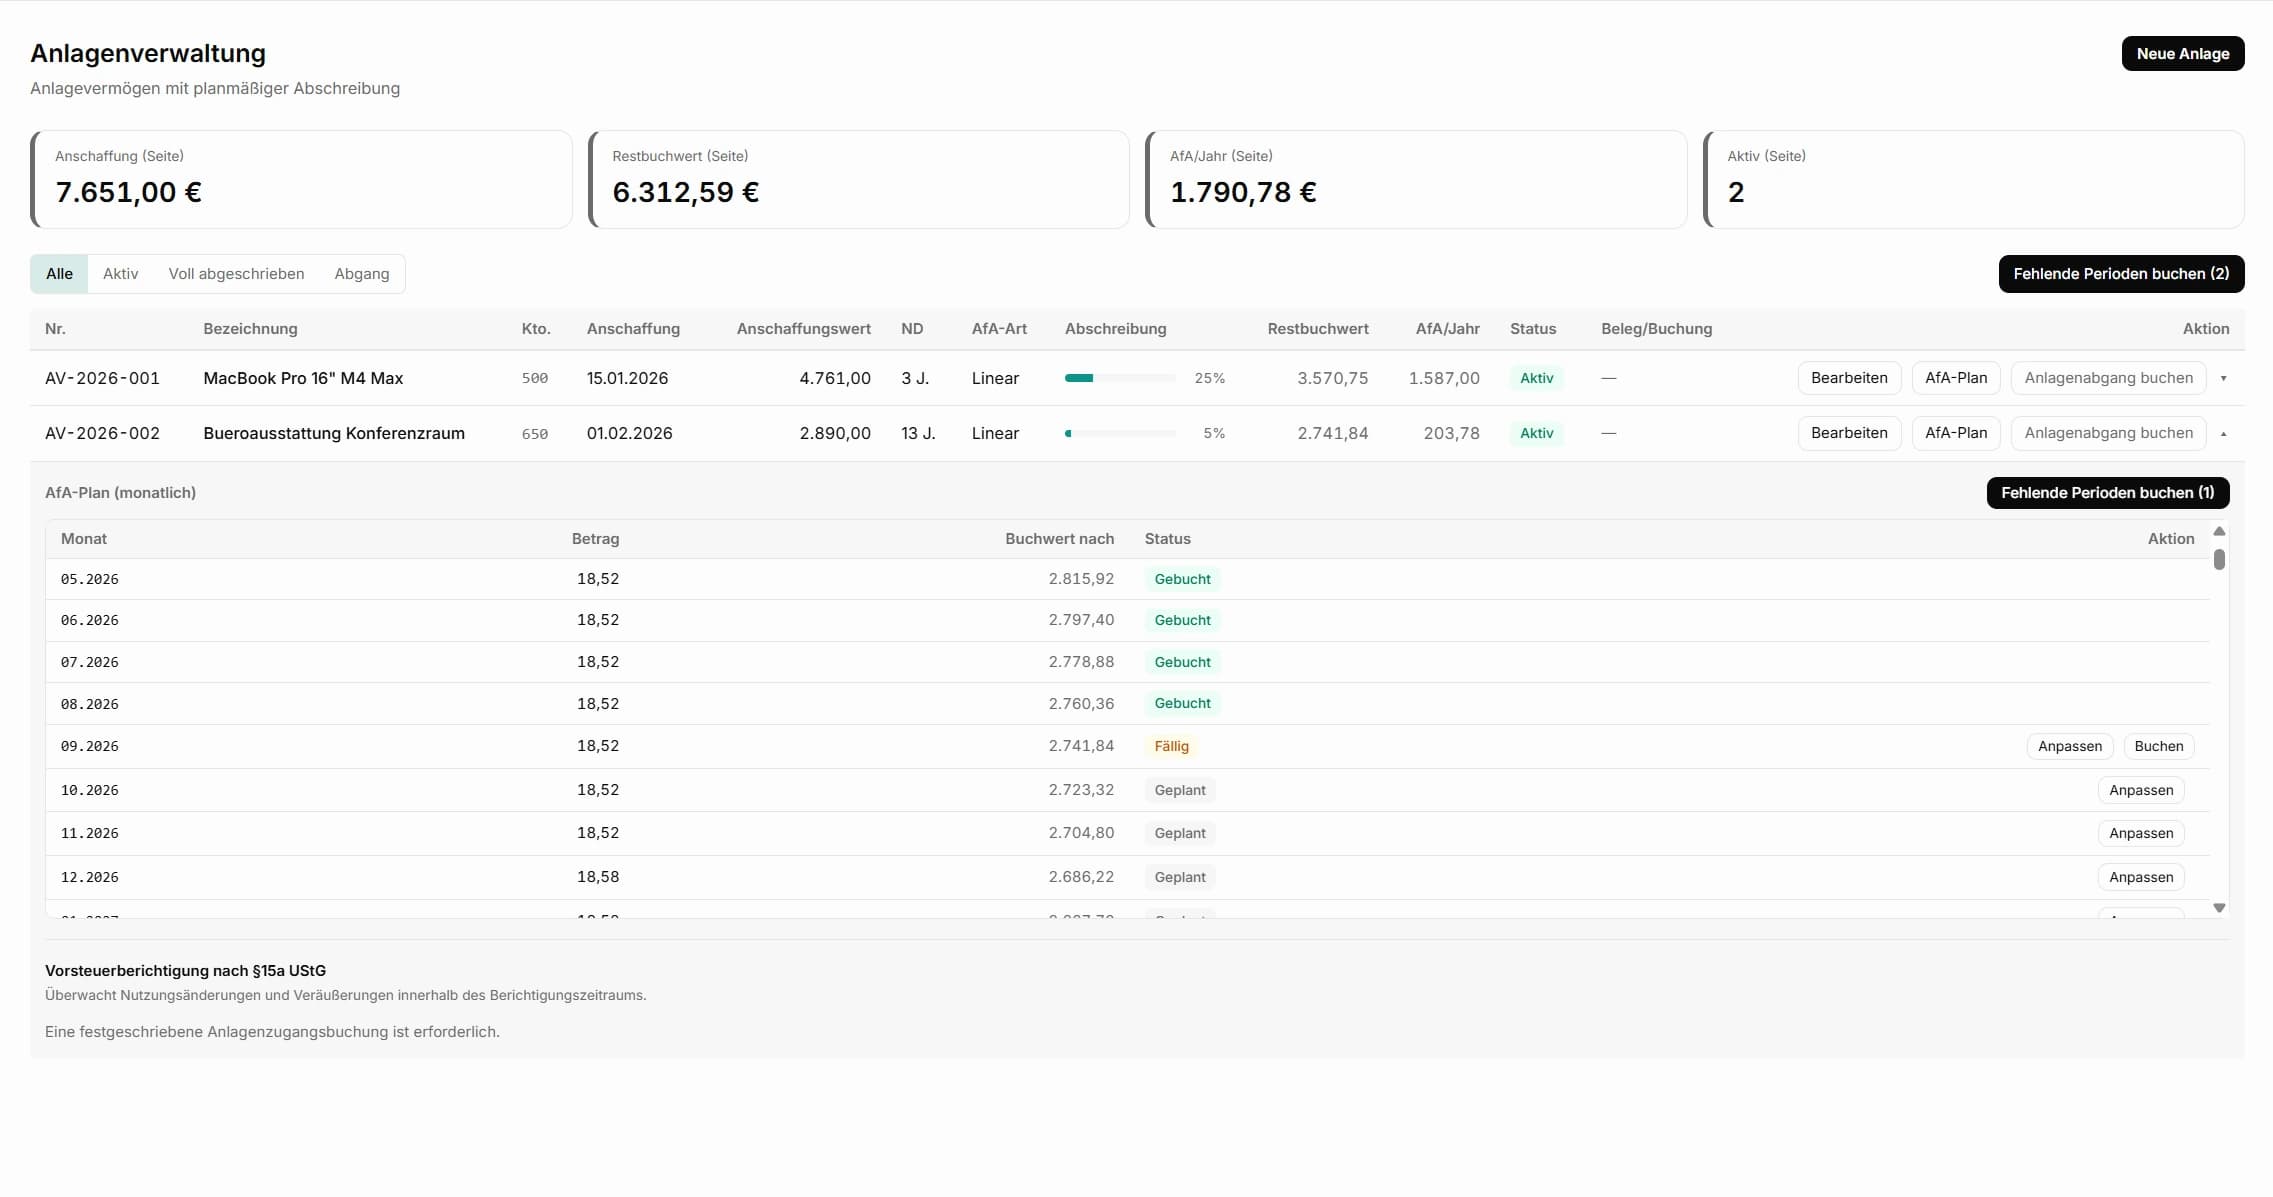Click the 2.741,84 Buchwert value for 09.2026
This screenshot has width=2273, height=1197.
(x=1081, y=746)
